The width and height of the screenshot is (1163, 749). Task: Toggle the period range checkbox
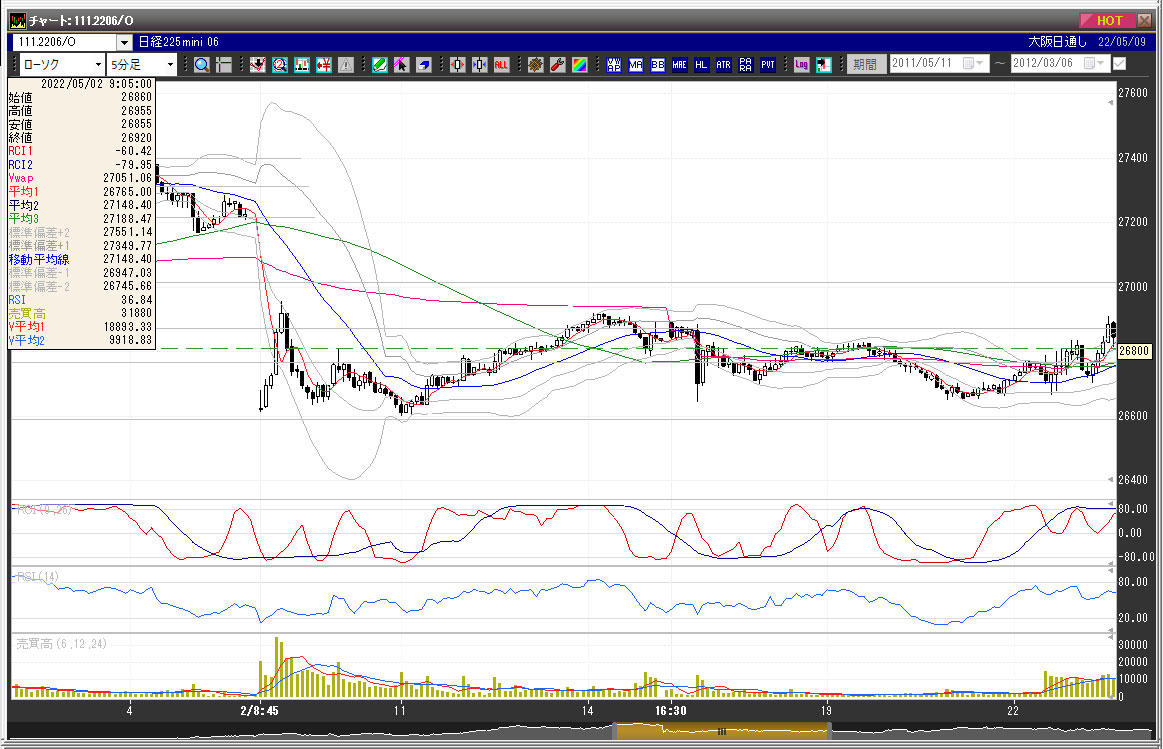coord(1120,64)
